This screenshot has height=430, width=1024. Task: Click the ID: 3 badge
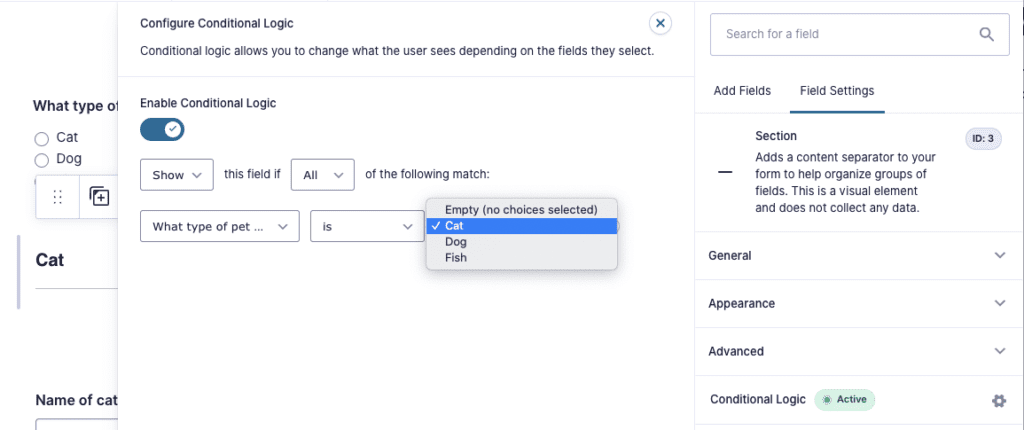(x=983, y=139)
